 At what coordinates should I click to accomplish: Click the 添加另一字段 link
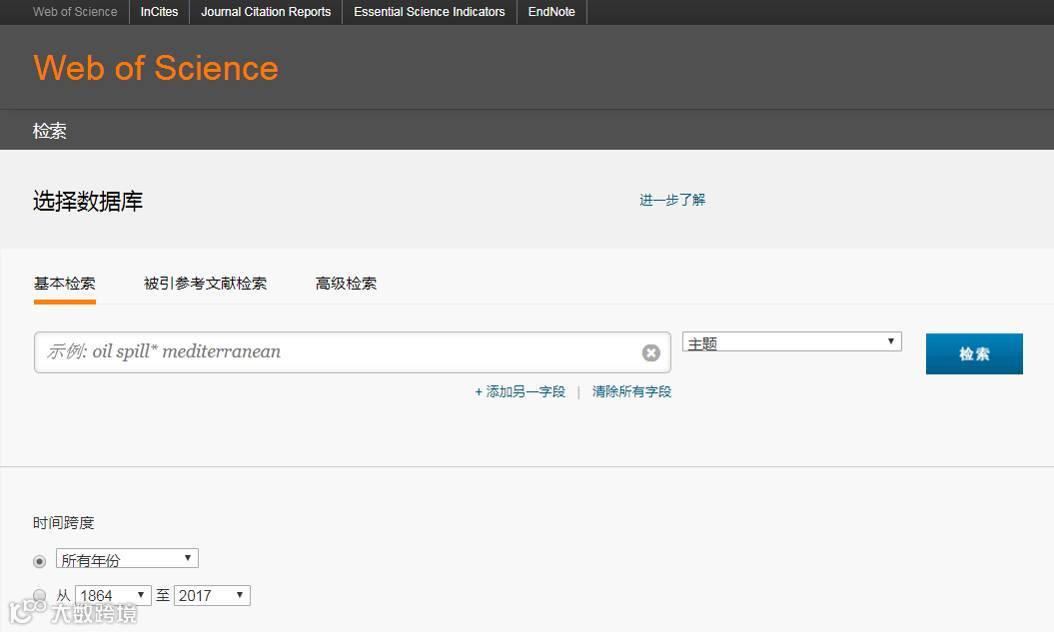pyautogui.click(x=520, y=392)
